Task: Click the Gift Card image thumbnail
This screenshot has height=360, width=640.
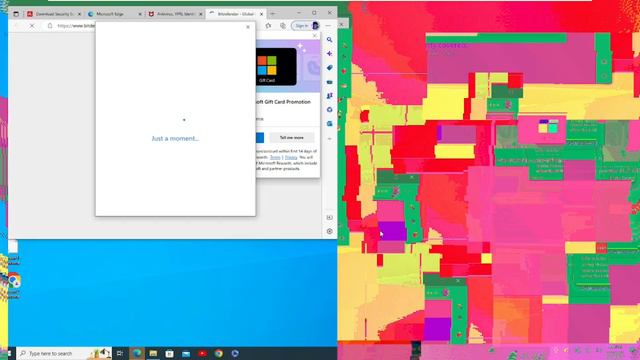Action: [x=276, y=67]
